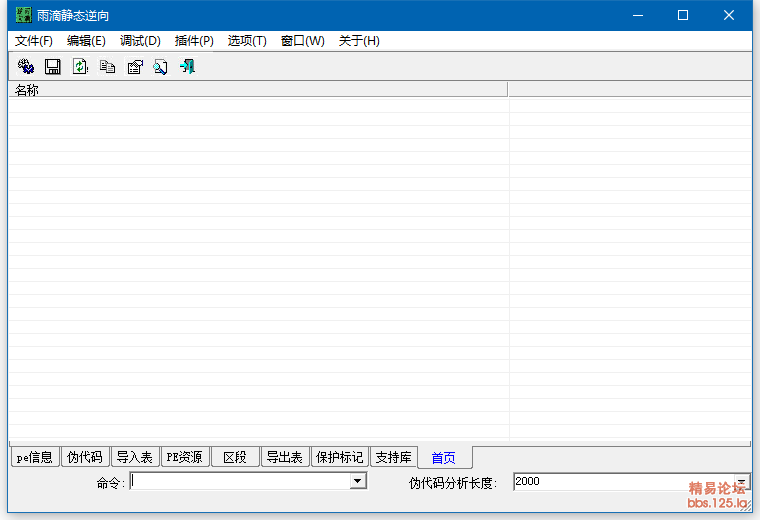Open the 关于(H) menu
The width and height of the screenshot is (760, 520).
[359, 41]
